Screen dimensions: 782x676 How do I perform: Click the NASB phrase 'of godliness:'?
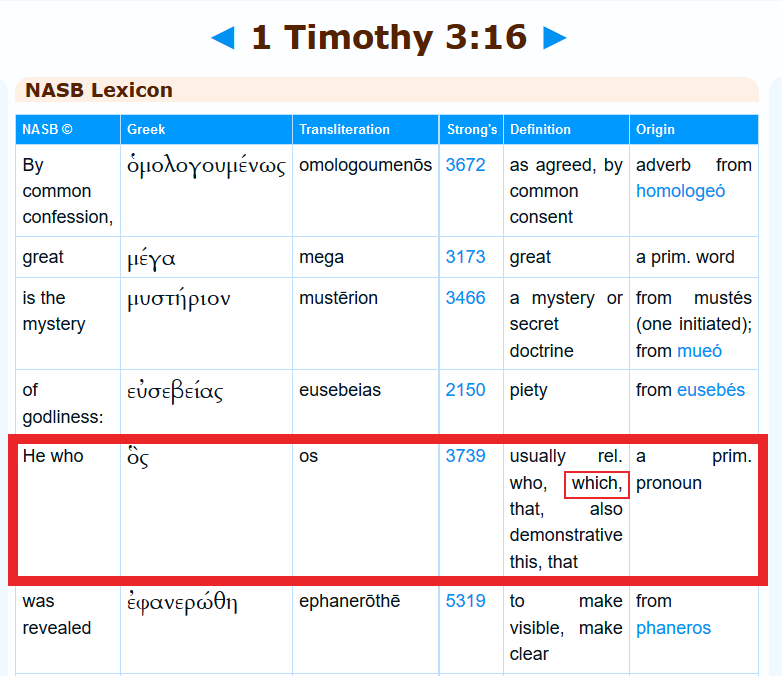tap(63, 403)
